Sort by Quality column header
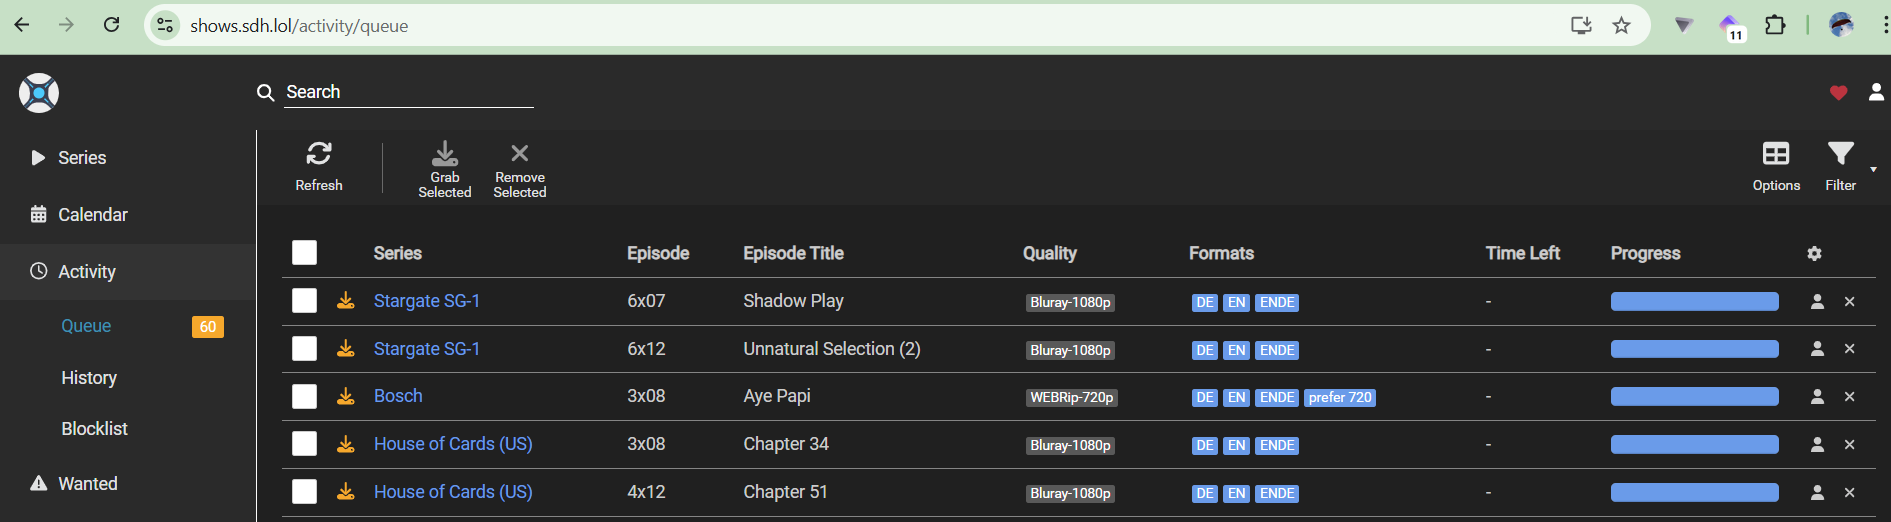This screenshot has width=1891, height=522. (x=1049, y=253)
